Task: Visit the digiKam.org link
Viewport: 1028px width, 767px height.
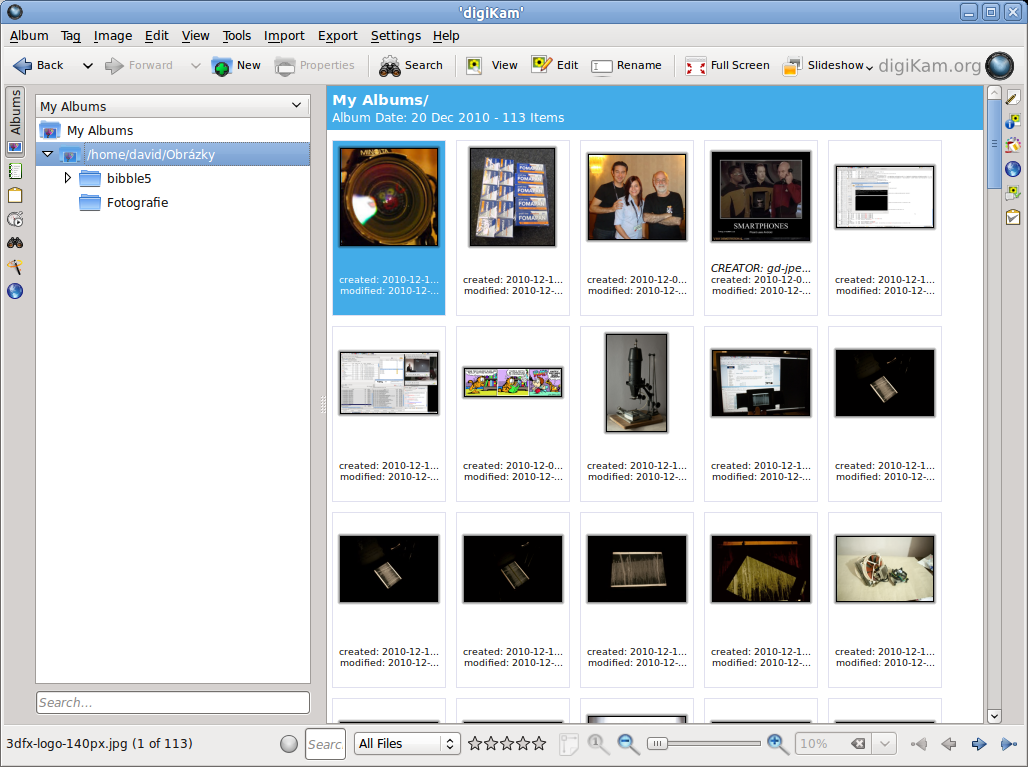Action: pyautogui.click(x=930, y=66)
